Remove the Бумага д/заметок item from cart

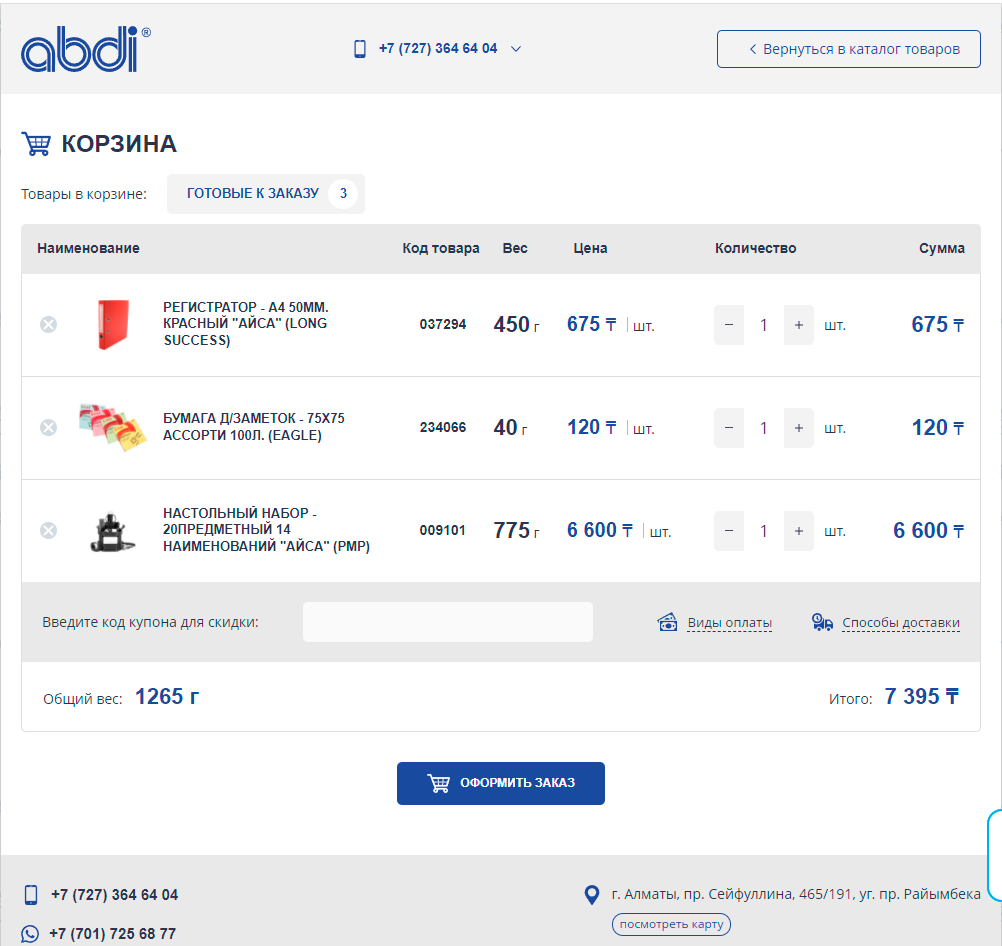tap(48, 428)
